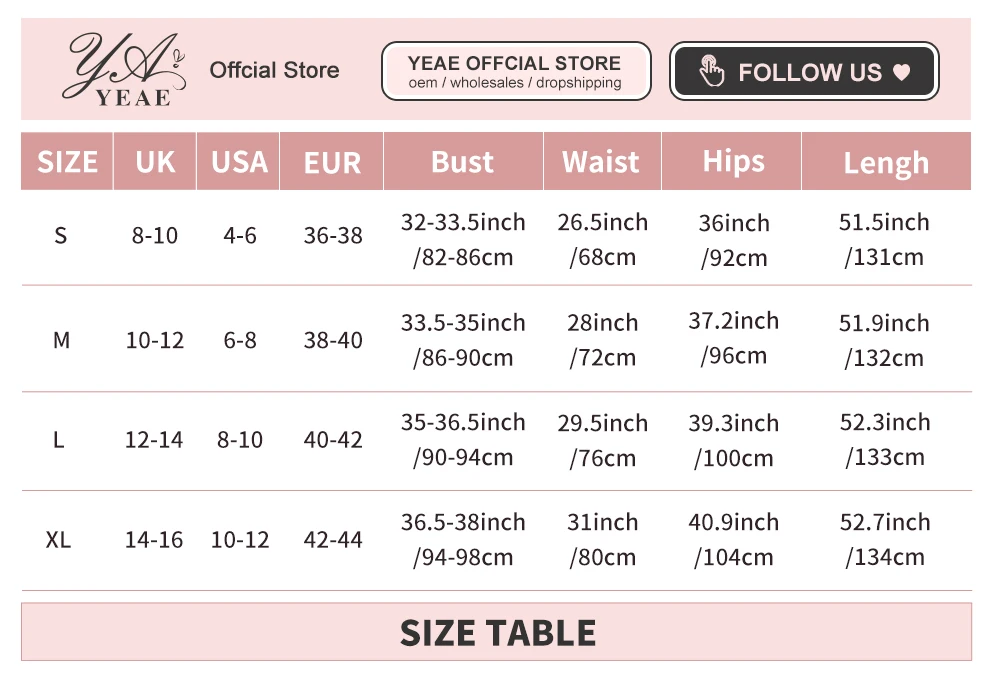This screenshot has height=681, width=993.
Task: Click the EUR column header
Action: tap(332, 162)
